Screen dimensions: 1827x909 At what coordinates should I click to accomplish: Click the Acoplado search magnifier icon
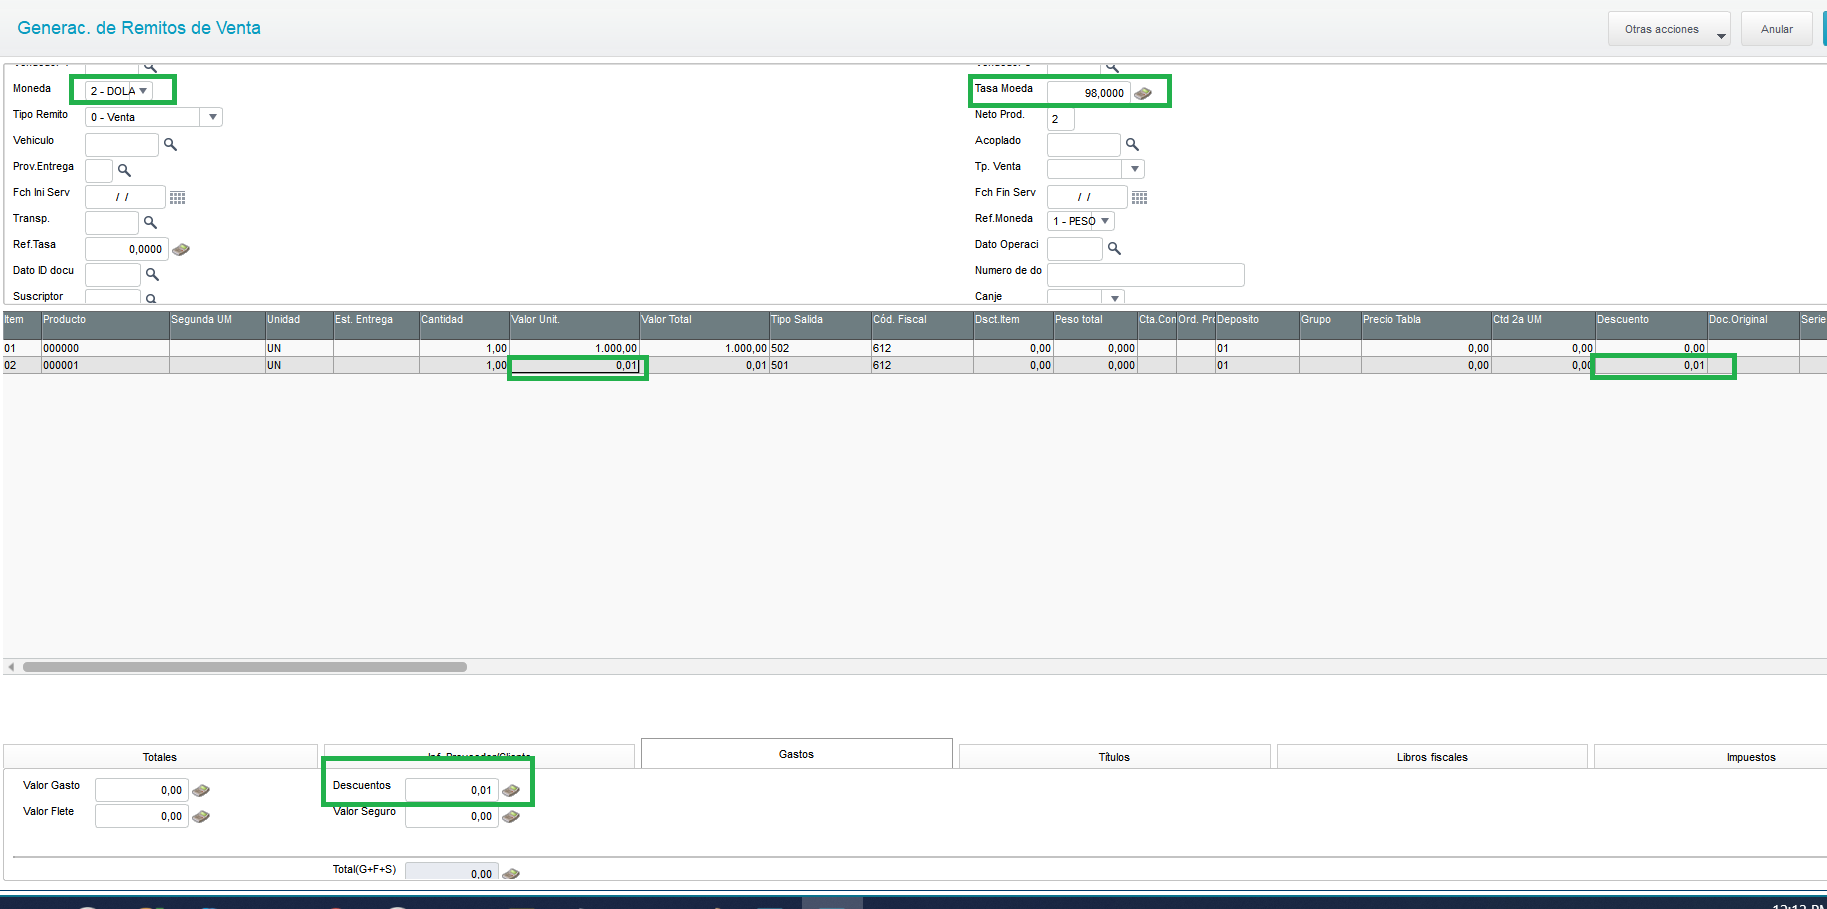1132,145
